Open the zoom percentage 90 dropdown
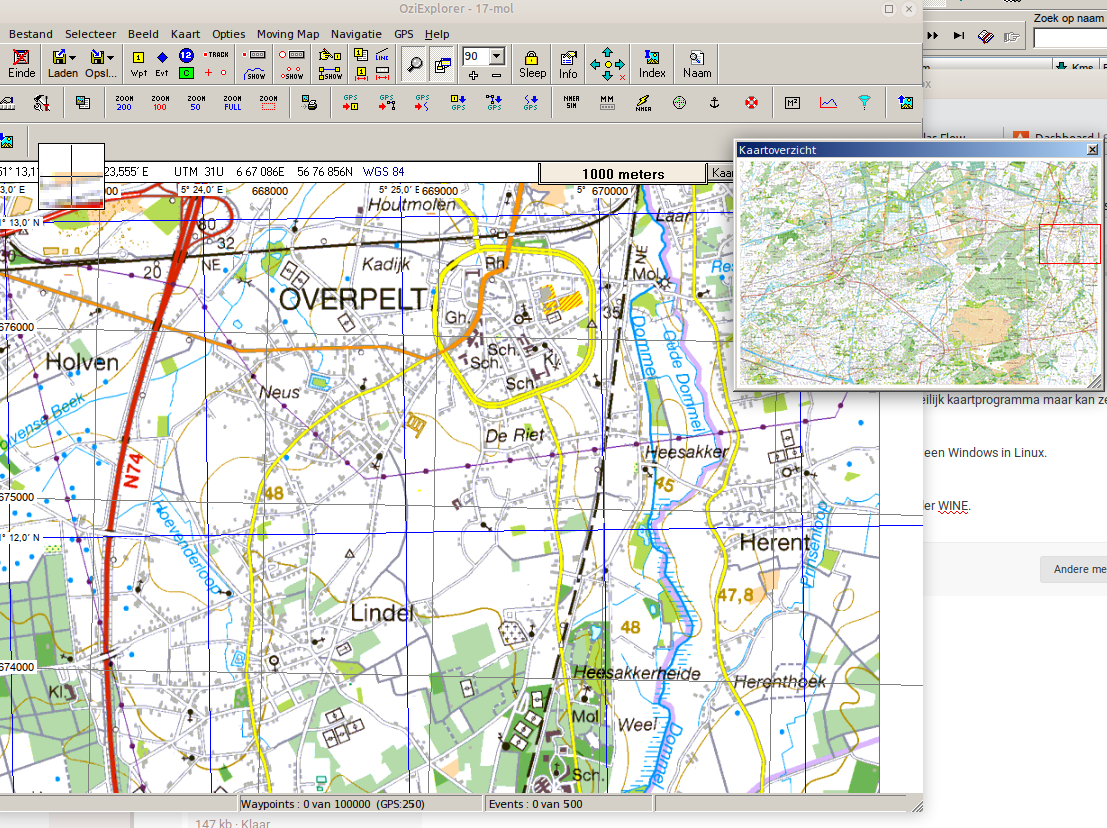This screenshot has height=828, width=1107. (x=497, y=56)
